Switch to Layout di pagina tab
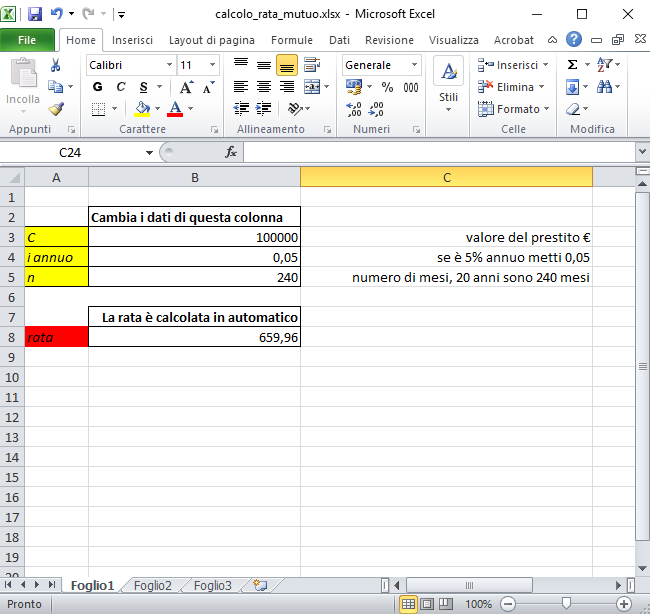 tap(211, 40)
